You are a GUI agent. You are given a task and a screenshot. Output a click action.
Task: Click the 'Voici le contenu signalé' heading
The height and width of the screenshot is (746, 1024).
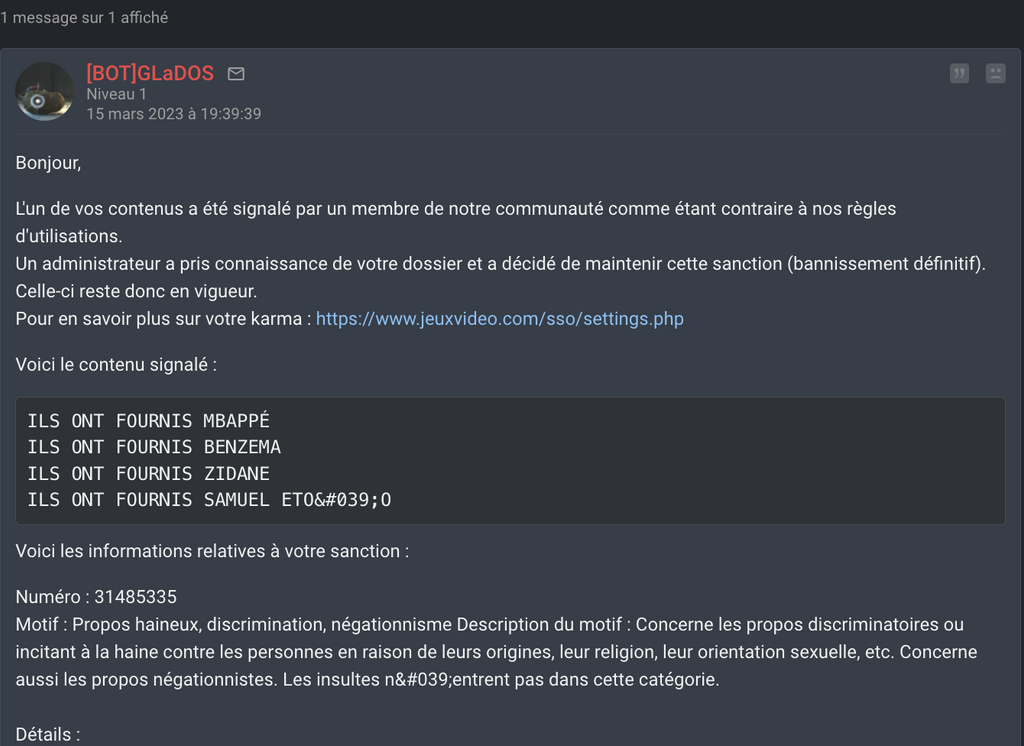[116, 365]
